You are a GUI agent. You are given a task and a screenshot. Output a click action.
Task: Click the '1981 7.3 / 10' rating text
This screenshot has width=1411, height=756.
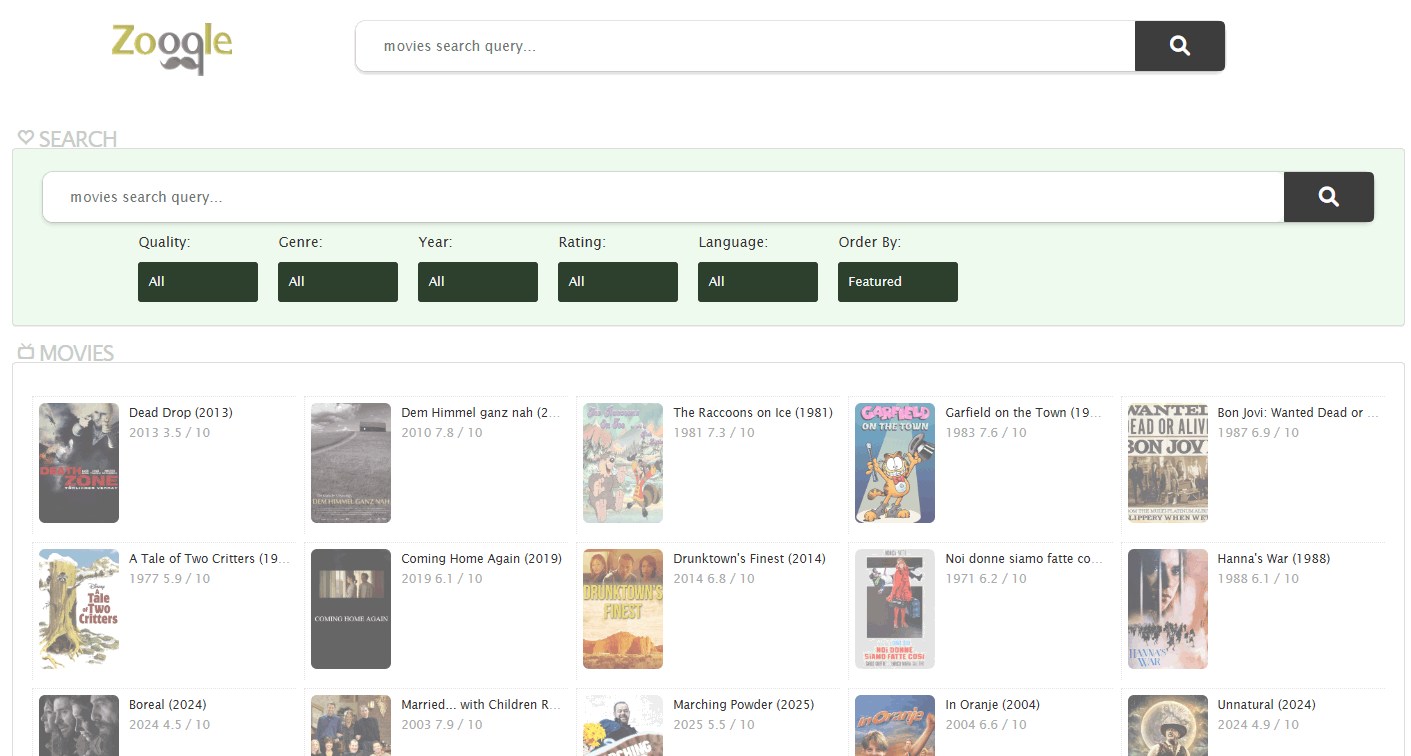(714, 433)
